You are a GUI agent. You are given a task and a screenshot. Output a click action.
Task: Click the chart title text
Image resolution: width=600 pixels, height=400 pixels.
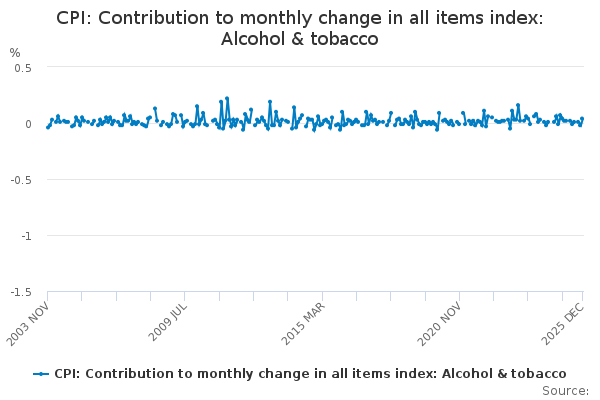[x=300, y=29]
